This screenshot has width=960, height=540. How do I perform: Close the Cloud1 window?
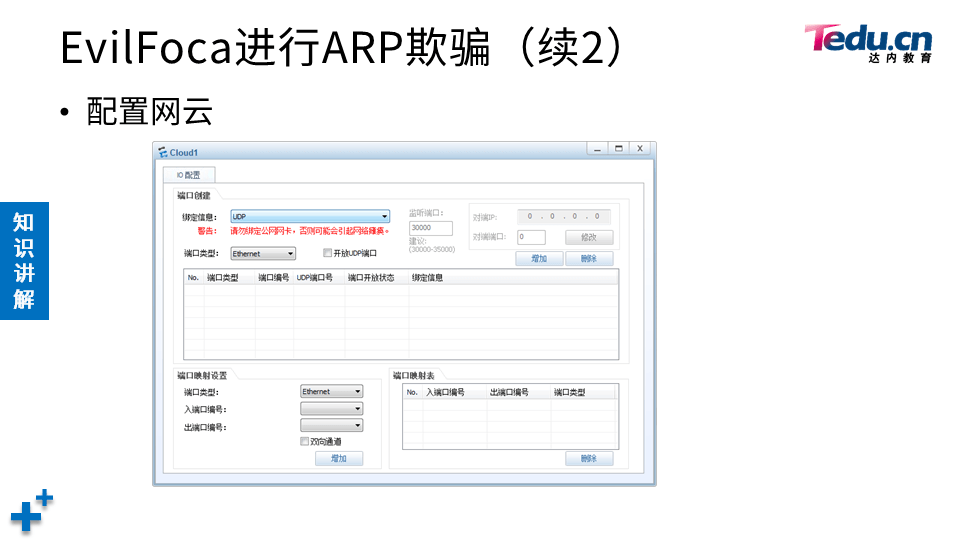[x=640, y=149]
